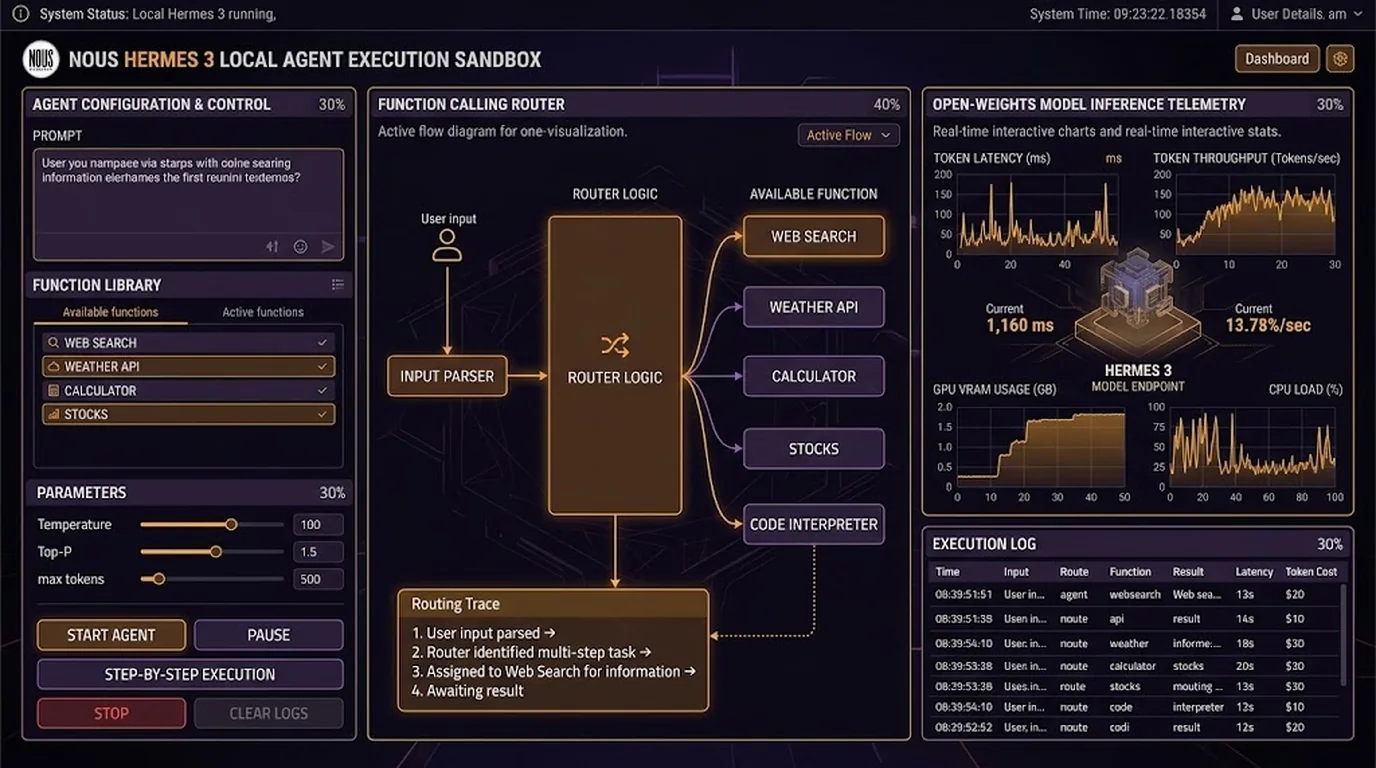Select the CODE INTERPRETER function node

[x=814, y=524]
